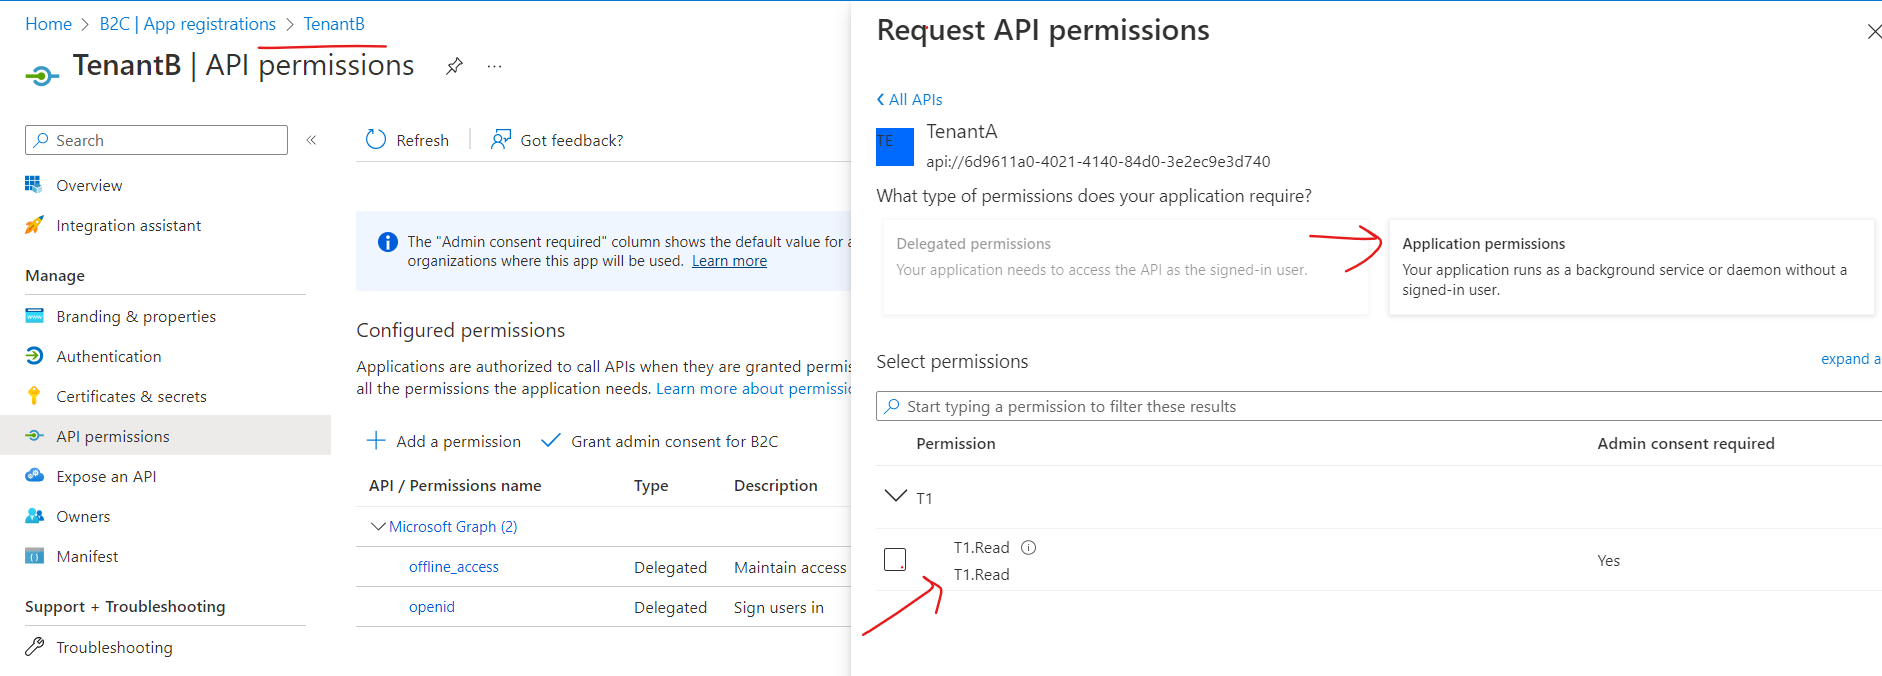1882x676 pixels.
Task: Click the Authentication arrow icon
Action: coord(34,356)
